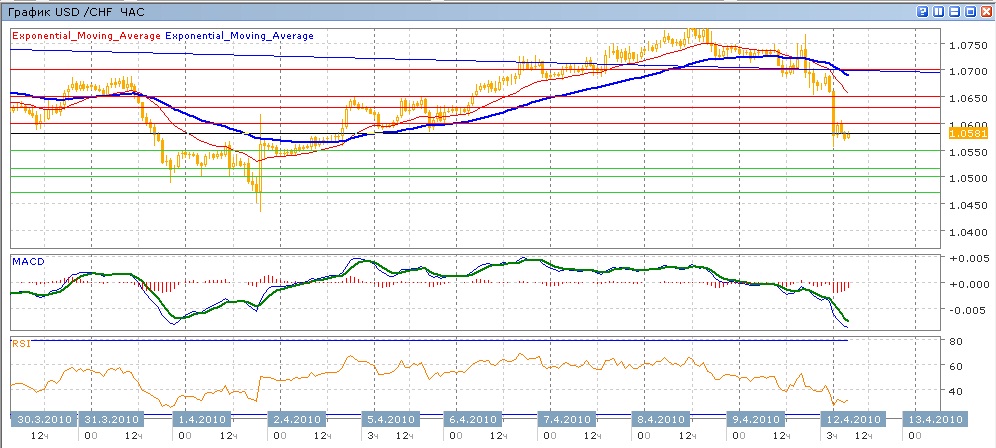This screenshot has height=448, width=996.
Task: Maximize the USD/CHF chart window
Action: [x=969, y=11]
